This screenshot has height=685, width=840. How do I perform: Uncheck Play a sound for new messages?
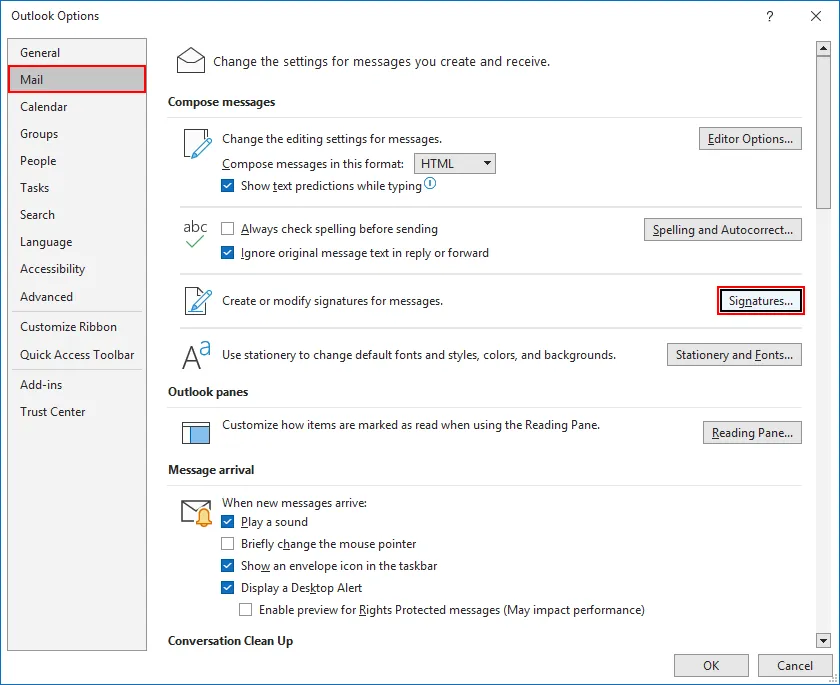click(x=227, y=521)
